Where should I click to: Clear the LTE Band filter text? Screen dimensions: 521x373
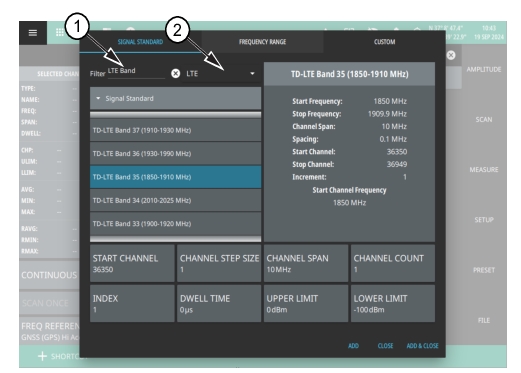[176, 73]
